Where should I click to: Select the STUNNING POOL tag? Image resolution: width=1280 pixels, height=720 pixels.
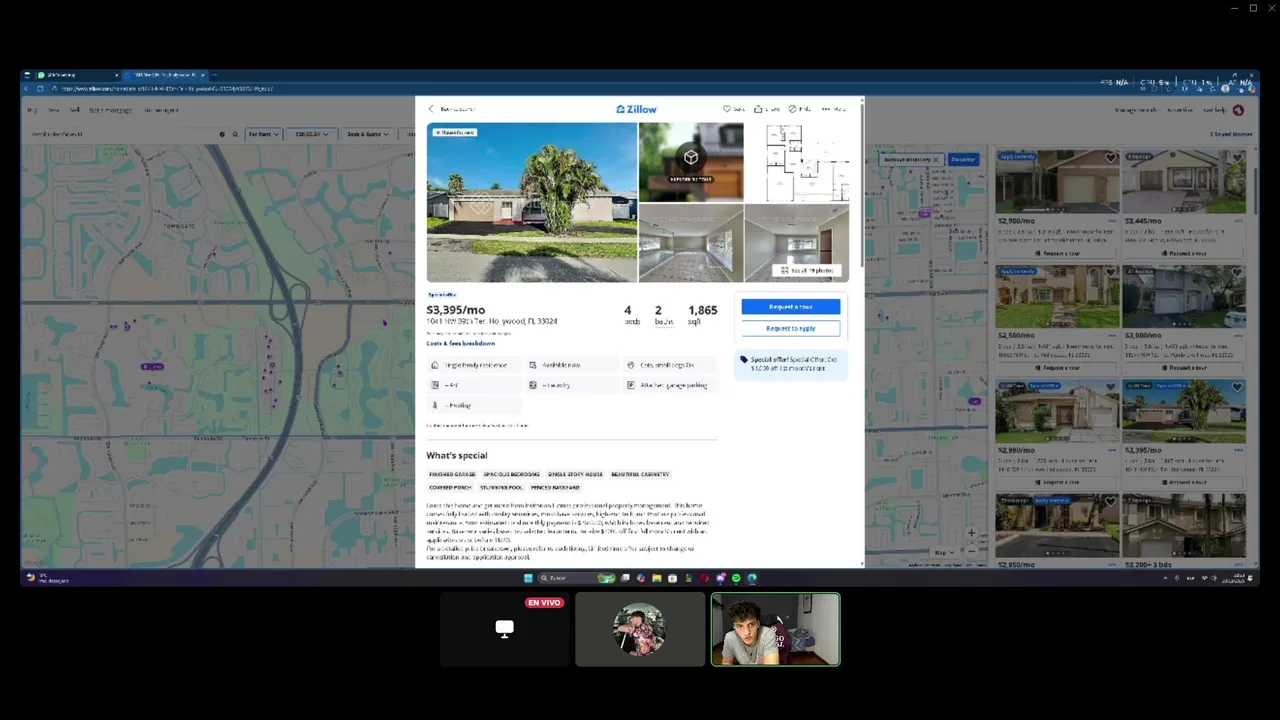[501, 487]
